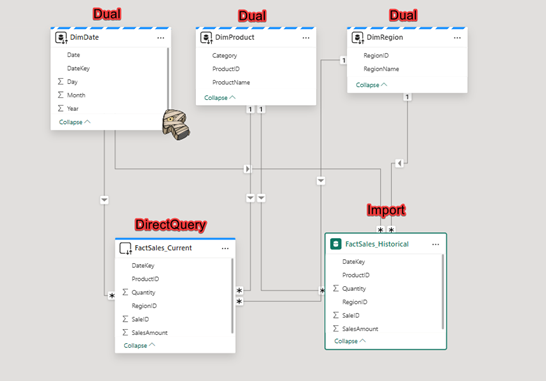Select left-pointing filter arrow below DimRegion

pyautogui.click(x=399, y=163)
